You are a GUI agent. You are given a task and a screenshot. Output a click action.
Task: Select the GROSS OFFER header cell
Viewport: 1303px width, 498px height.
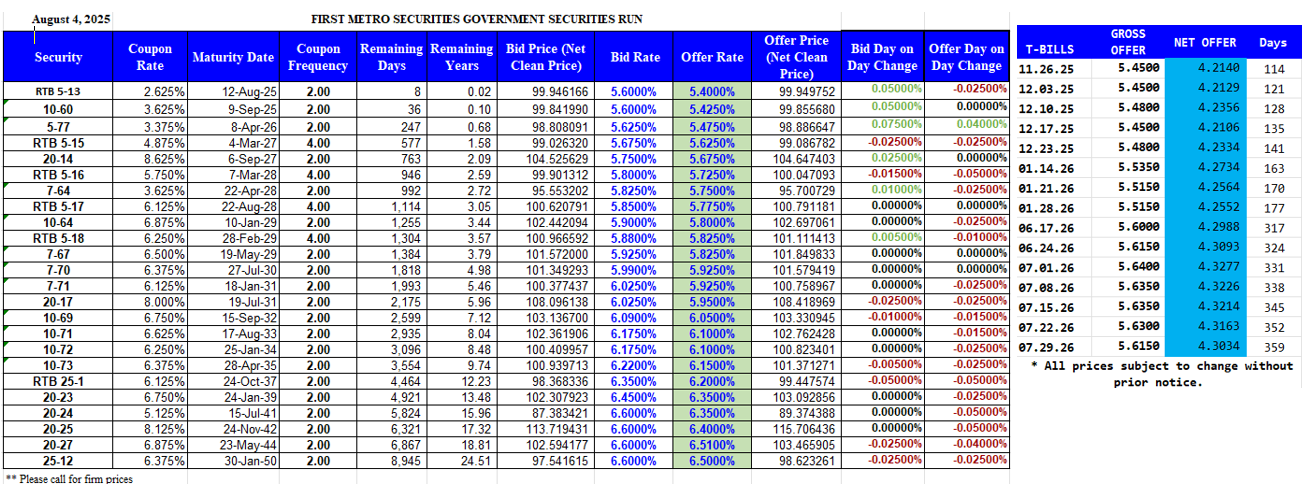click(x=1128, y=41)
